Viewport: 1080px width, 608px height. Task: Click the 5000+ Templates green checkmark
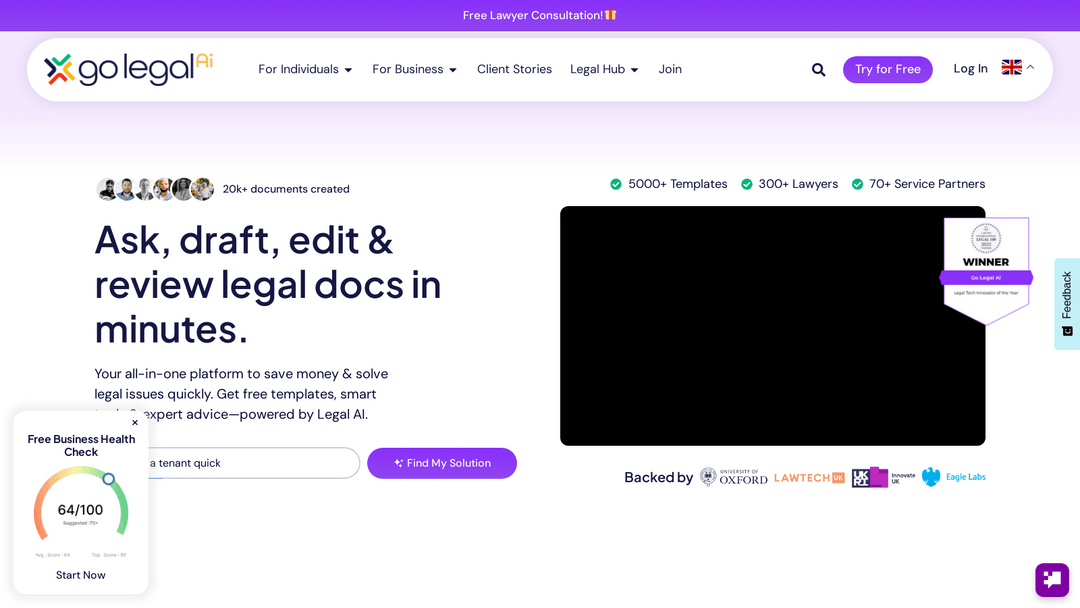[616, 184]
